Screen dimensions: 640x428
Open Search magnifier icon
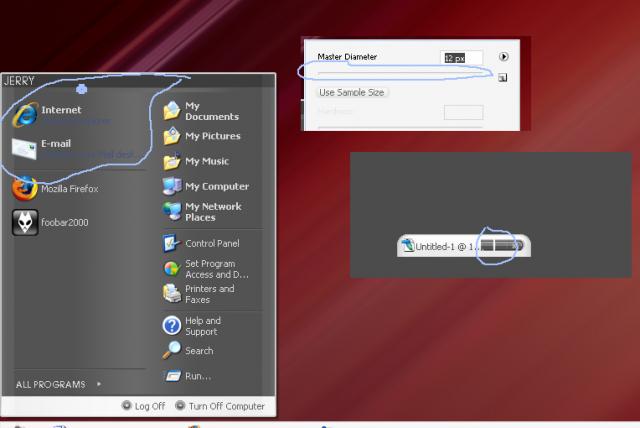click(x=171, y=350)
